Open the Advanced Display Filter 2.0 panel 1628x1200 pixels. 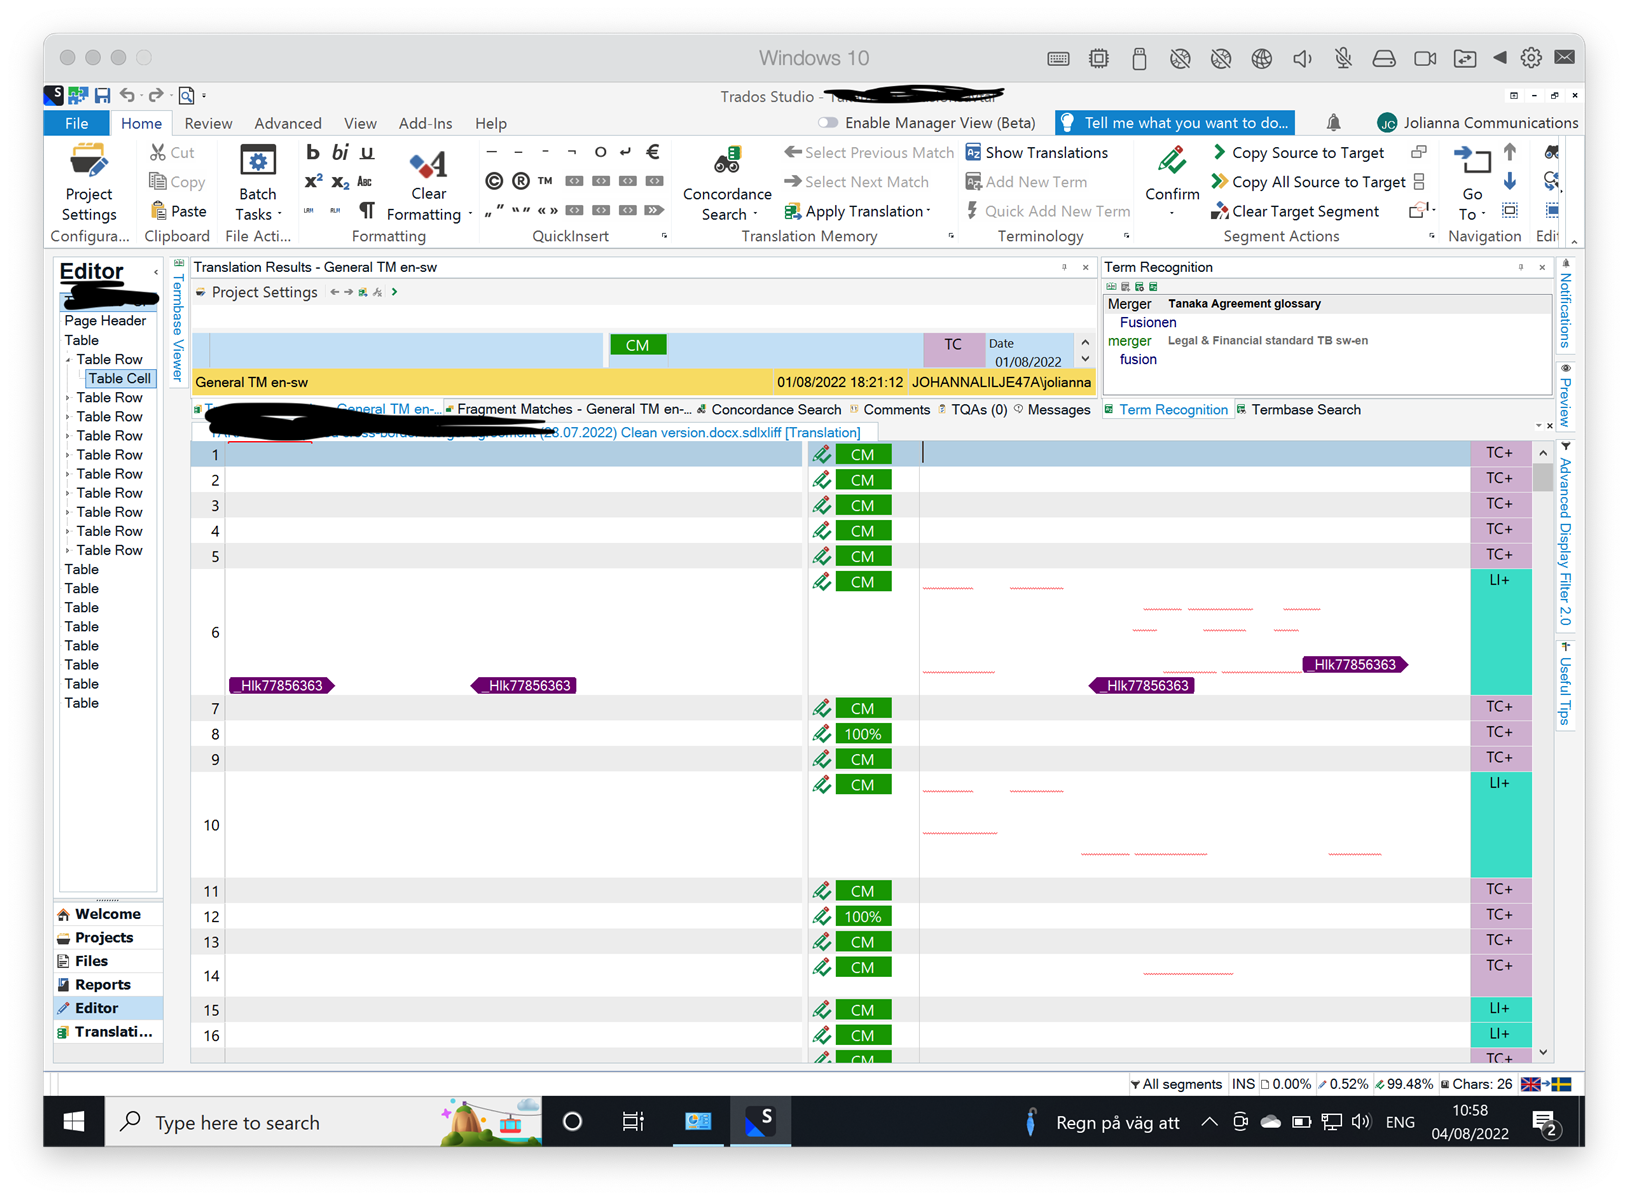pyautogui.click(x=1565, y=536)
